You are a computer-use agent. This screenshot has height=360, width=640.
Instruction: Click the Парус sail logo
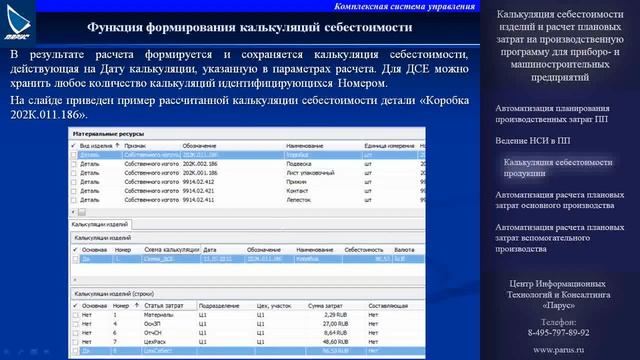point(18,21)
